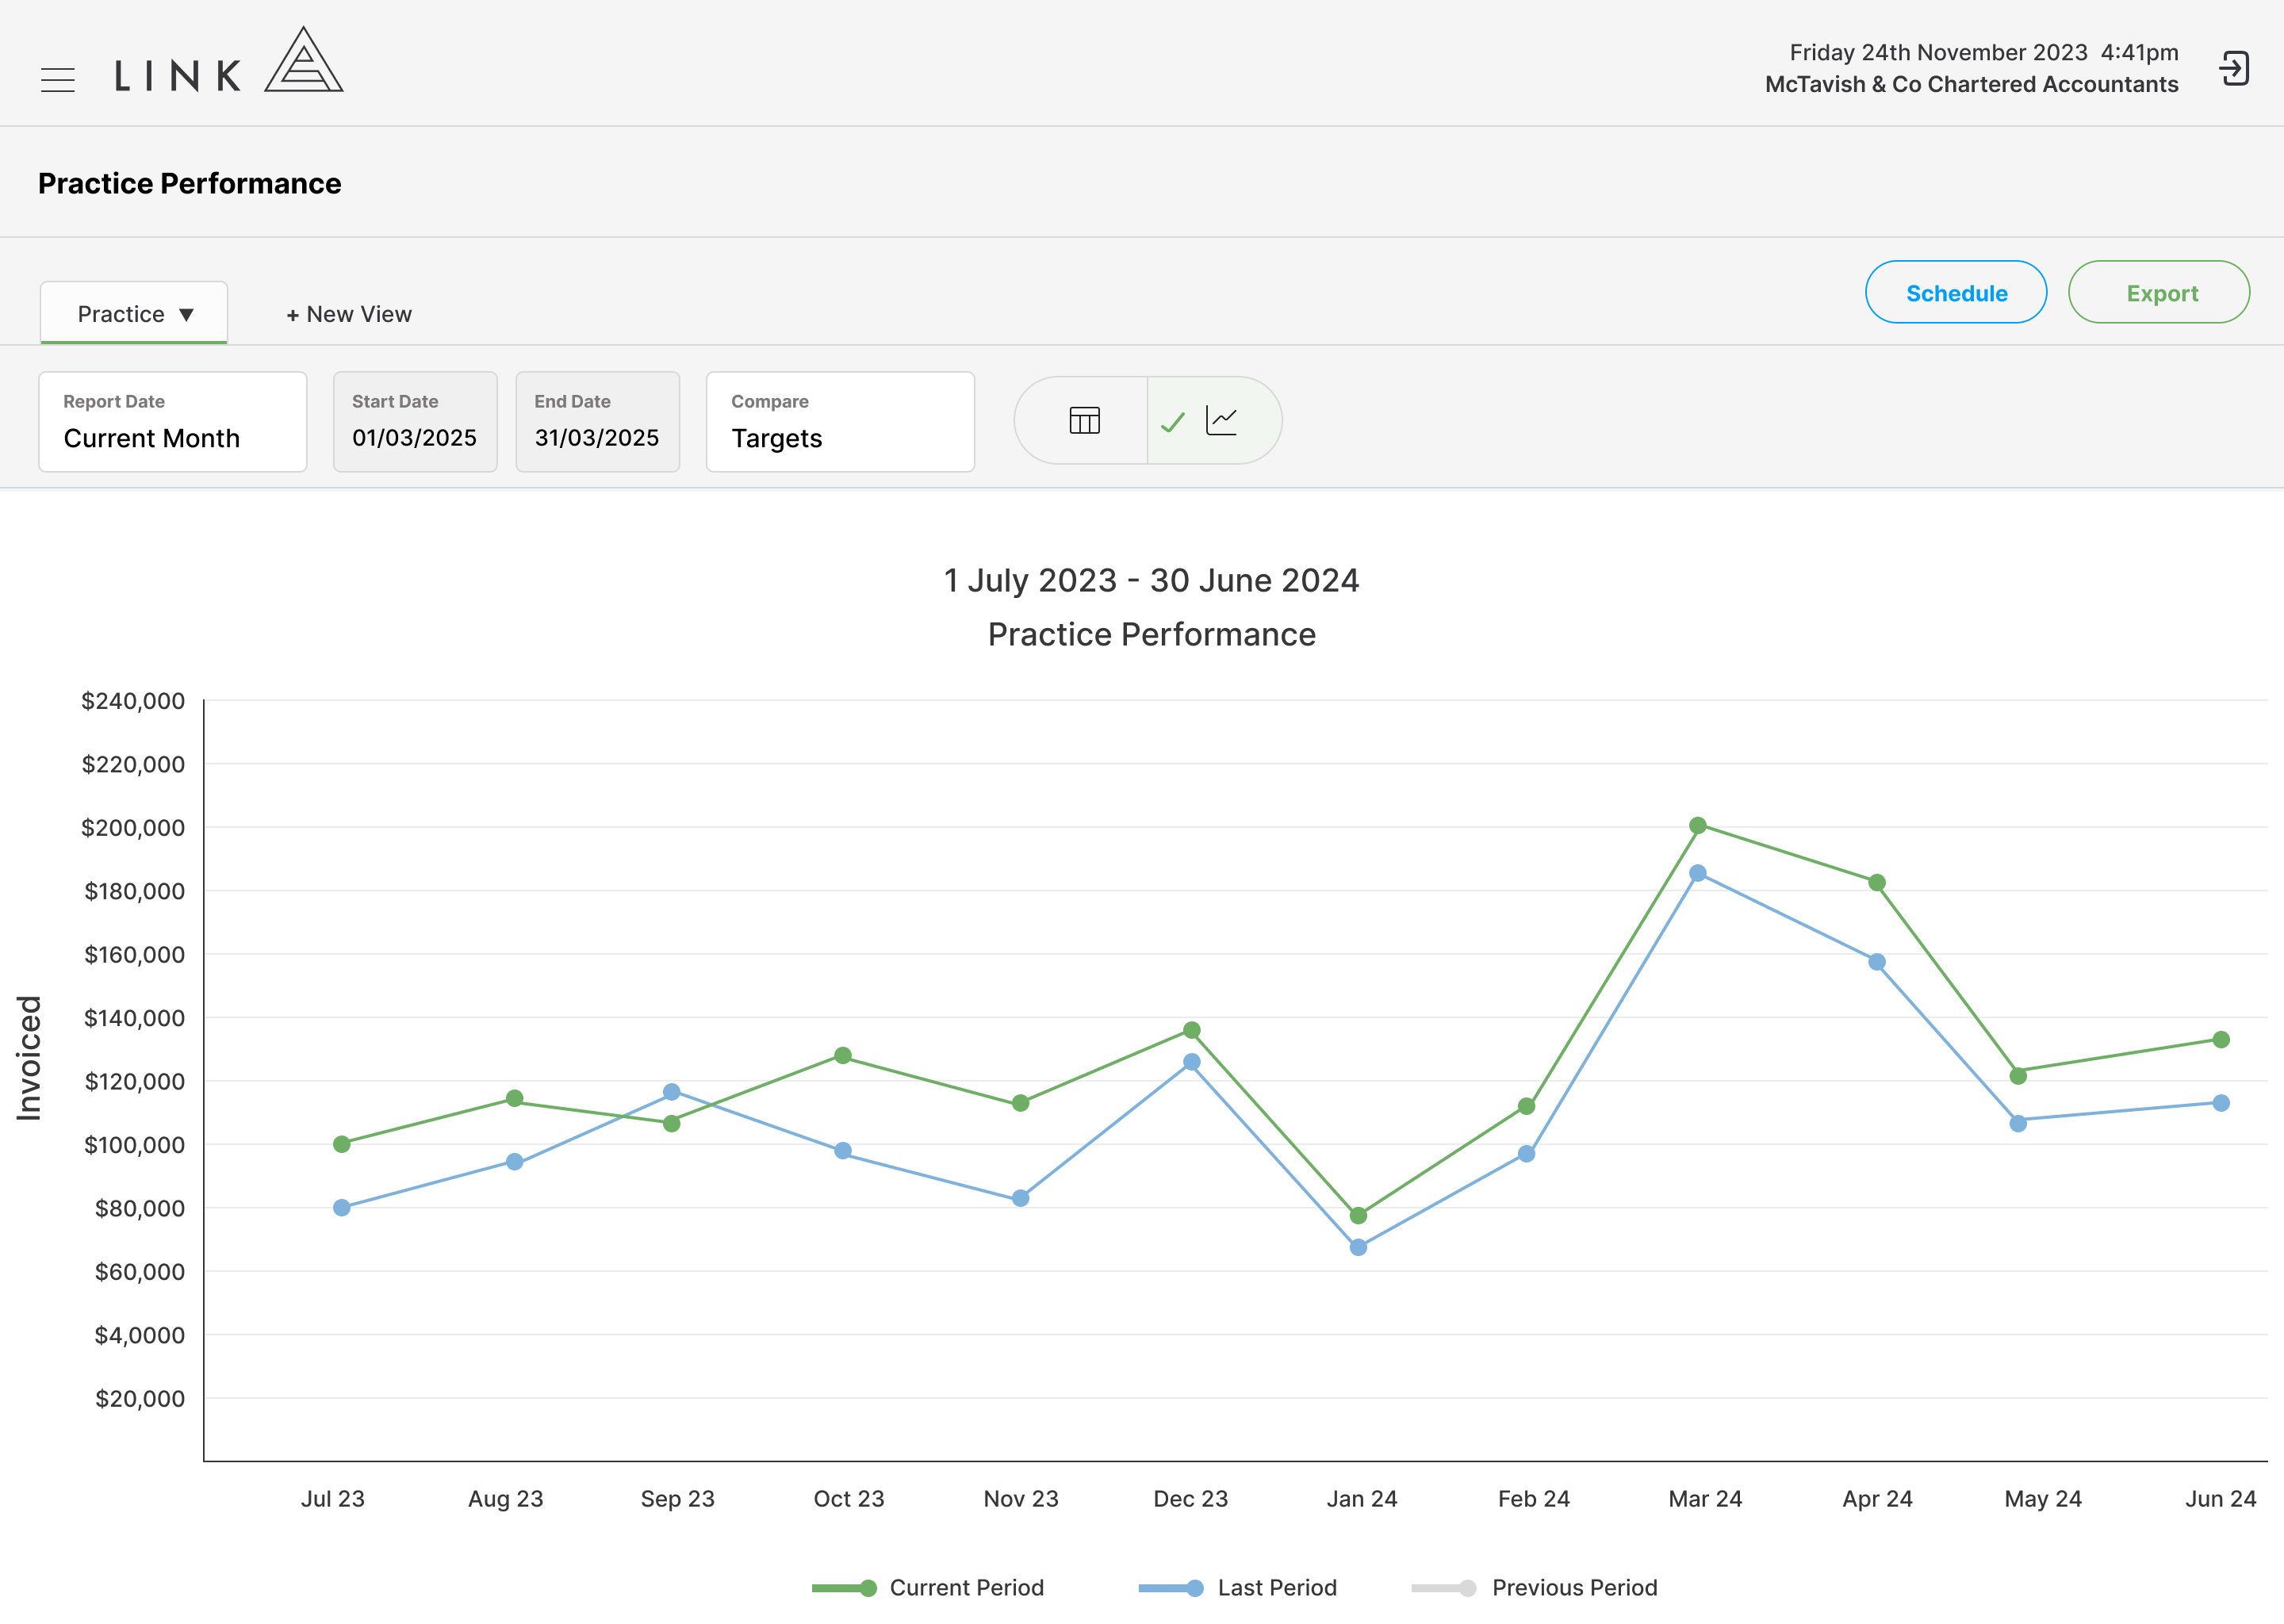
Task: Click Current Period point at Dec 23
Action: (1192, 1030)
